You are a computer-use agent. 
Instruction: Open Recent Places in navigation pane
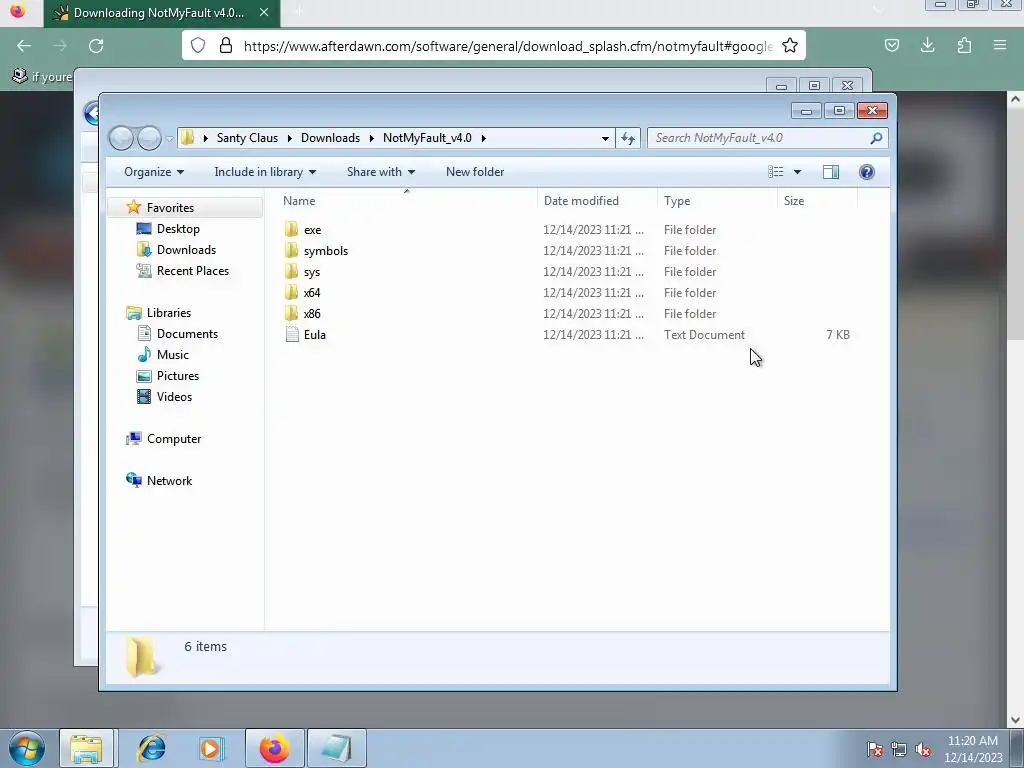(x=192, y=270)
